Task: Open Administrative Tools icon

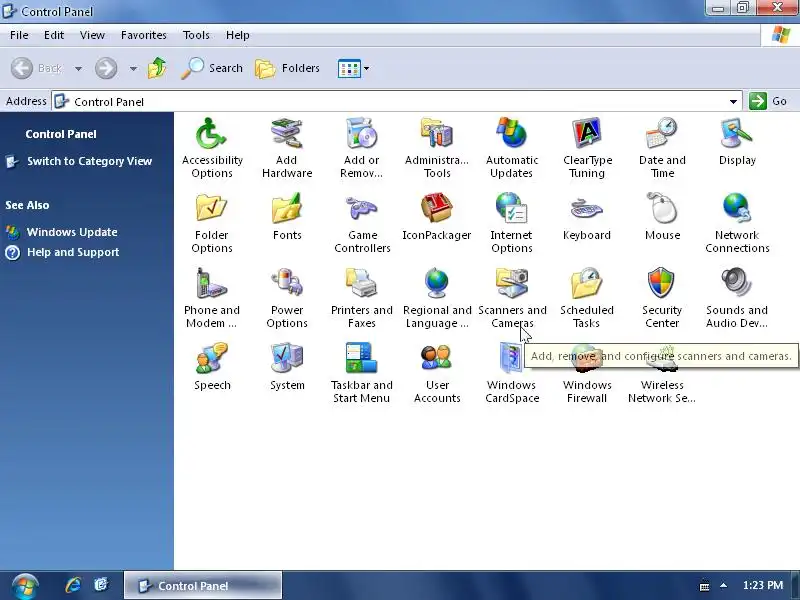Action: (437, 133)
